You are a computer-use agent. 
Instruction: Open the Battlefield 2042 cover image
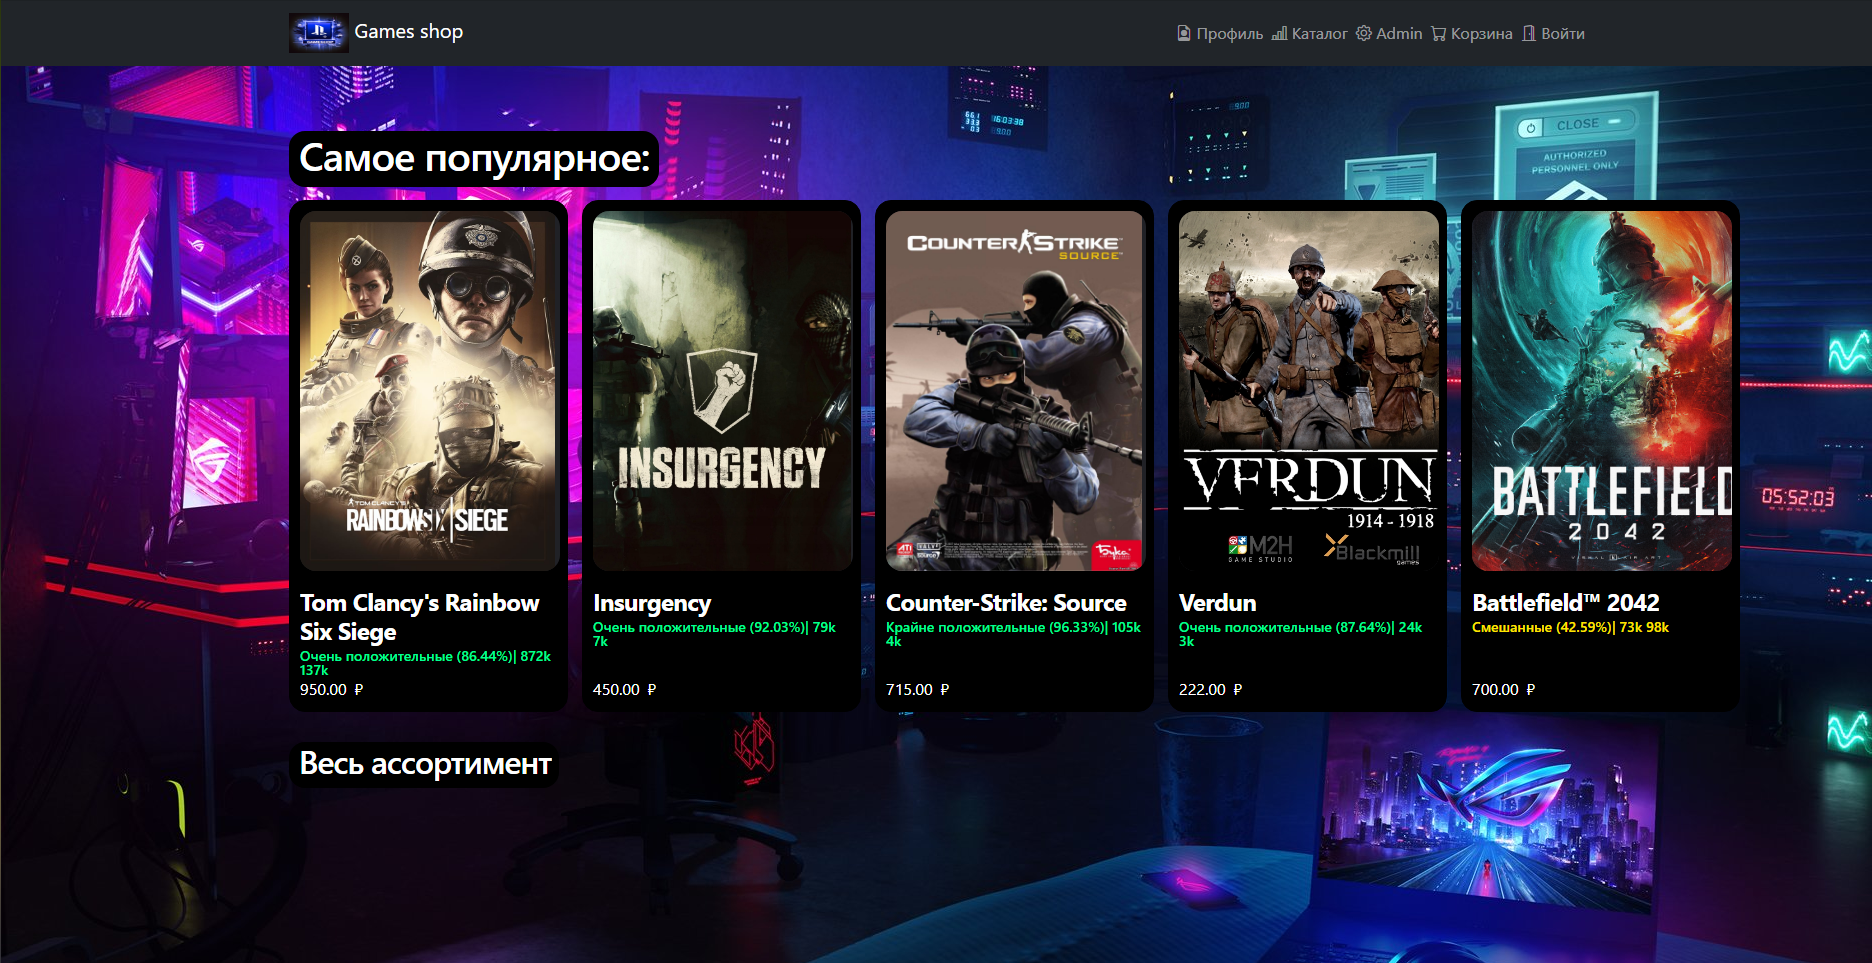pyautogui.click(x=1601, y=390)
